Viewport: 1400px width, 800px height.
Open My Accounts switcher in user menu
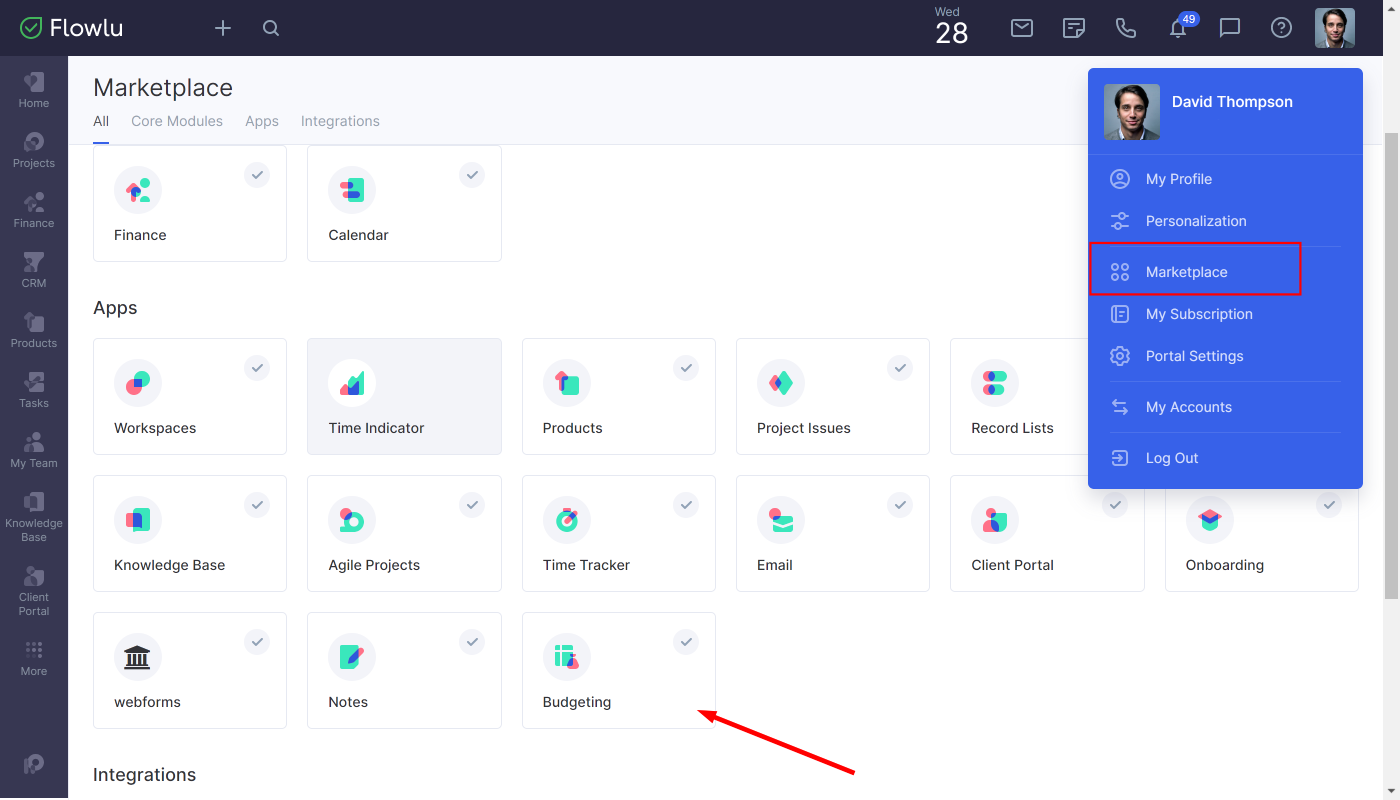[1188, 407]
